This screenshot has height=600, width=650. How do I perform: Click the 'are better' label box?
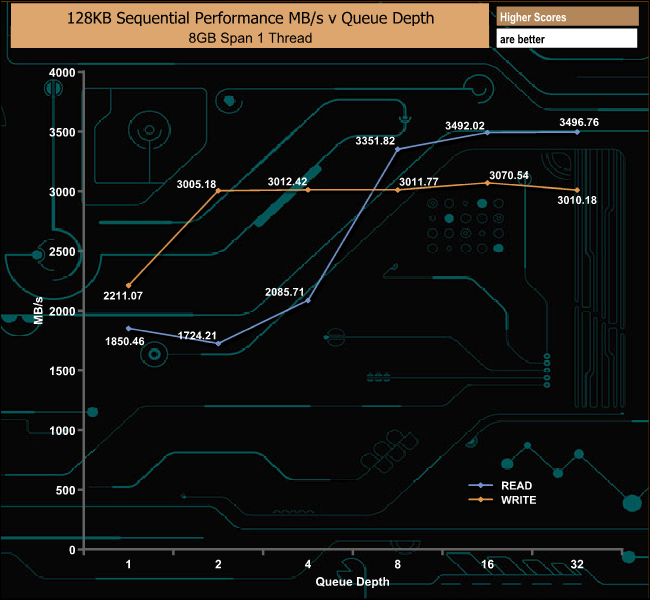[x=567, y=39]
